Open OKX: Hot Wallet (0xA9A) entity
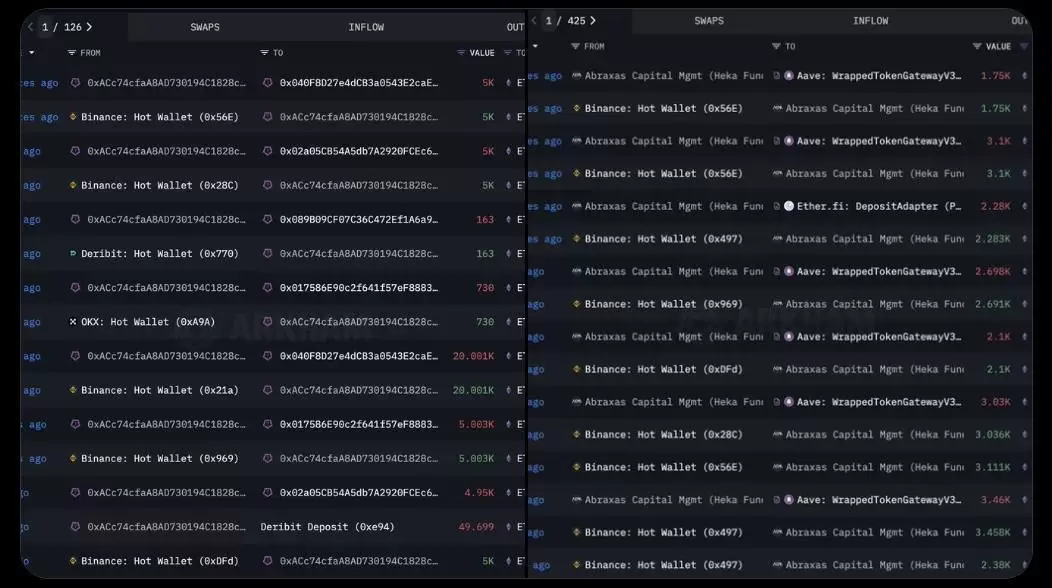This screenshot has width=1052, height=588. pos(148,322)
